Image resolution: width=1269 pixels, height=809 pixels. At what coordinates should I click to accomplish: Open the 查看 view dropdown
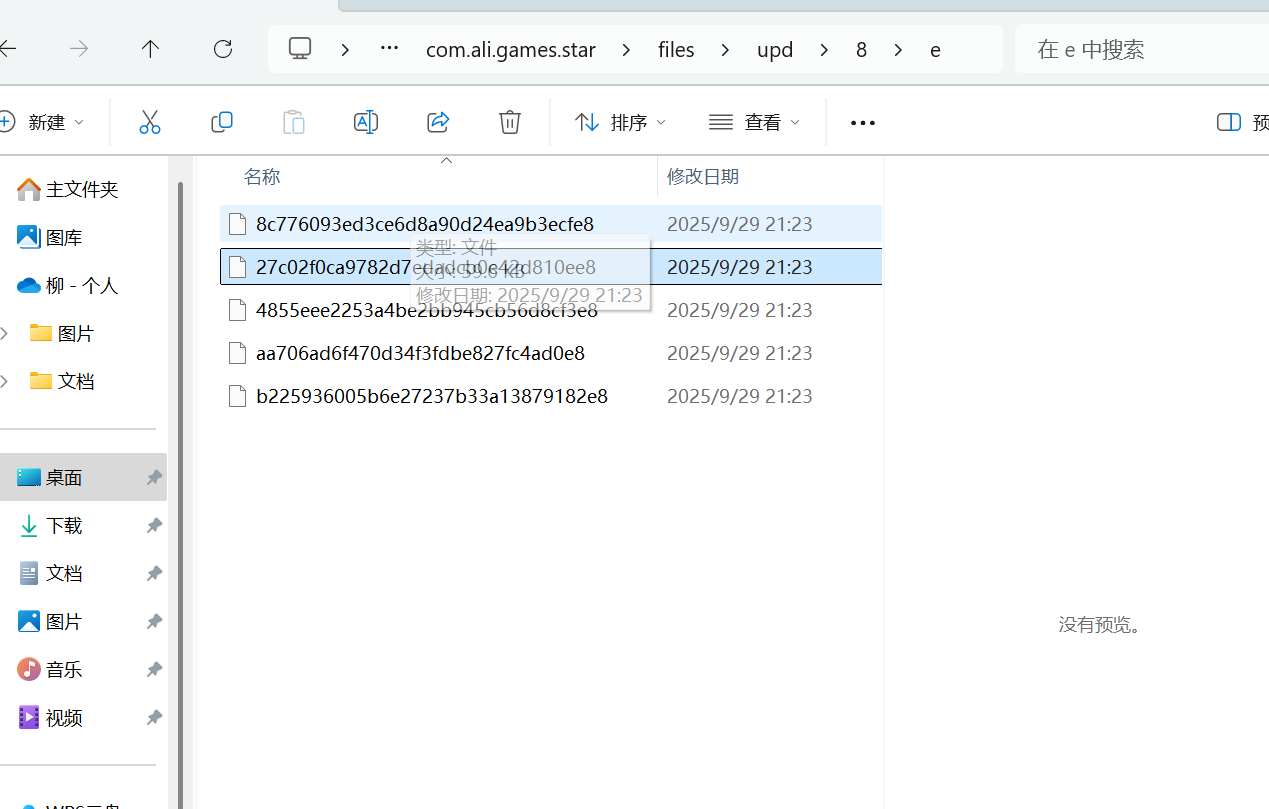pyautogui.click(x=755, y=122)
